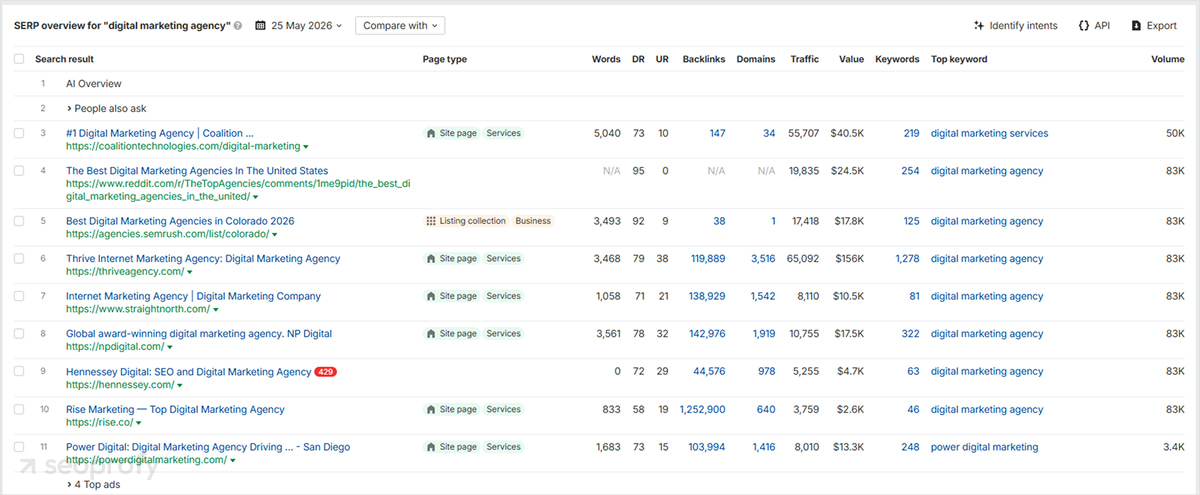The width and height of the screenshot is (1200, 495).
Task: Open The Best Digital Marketing Agencies Reddit link
Action: 197,171
